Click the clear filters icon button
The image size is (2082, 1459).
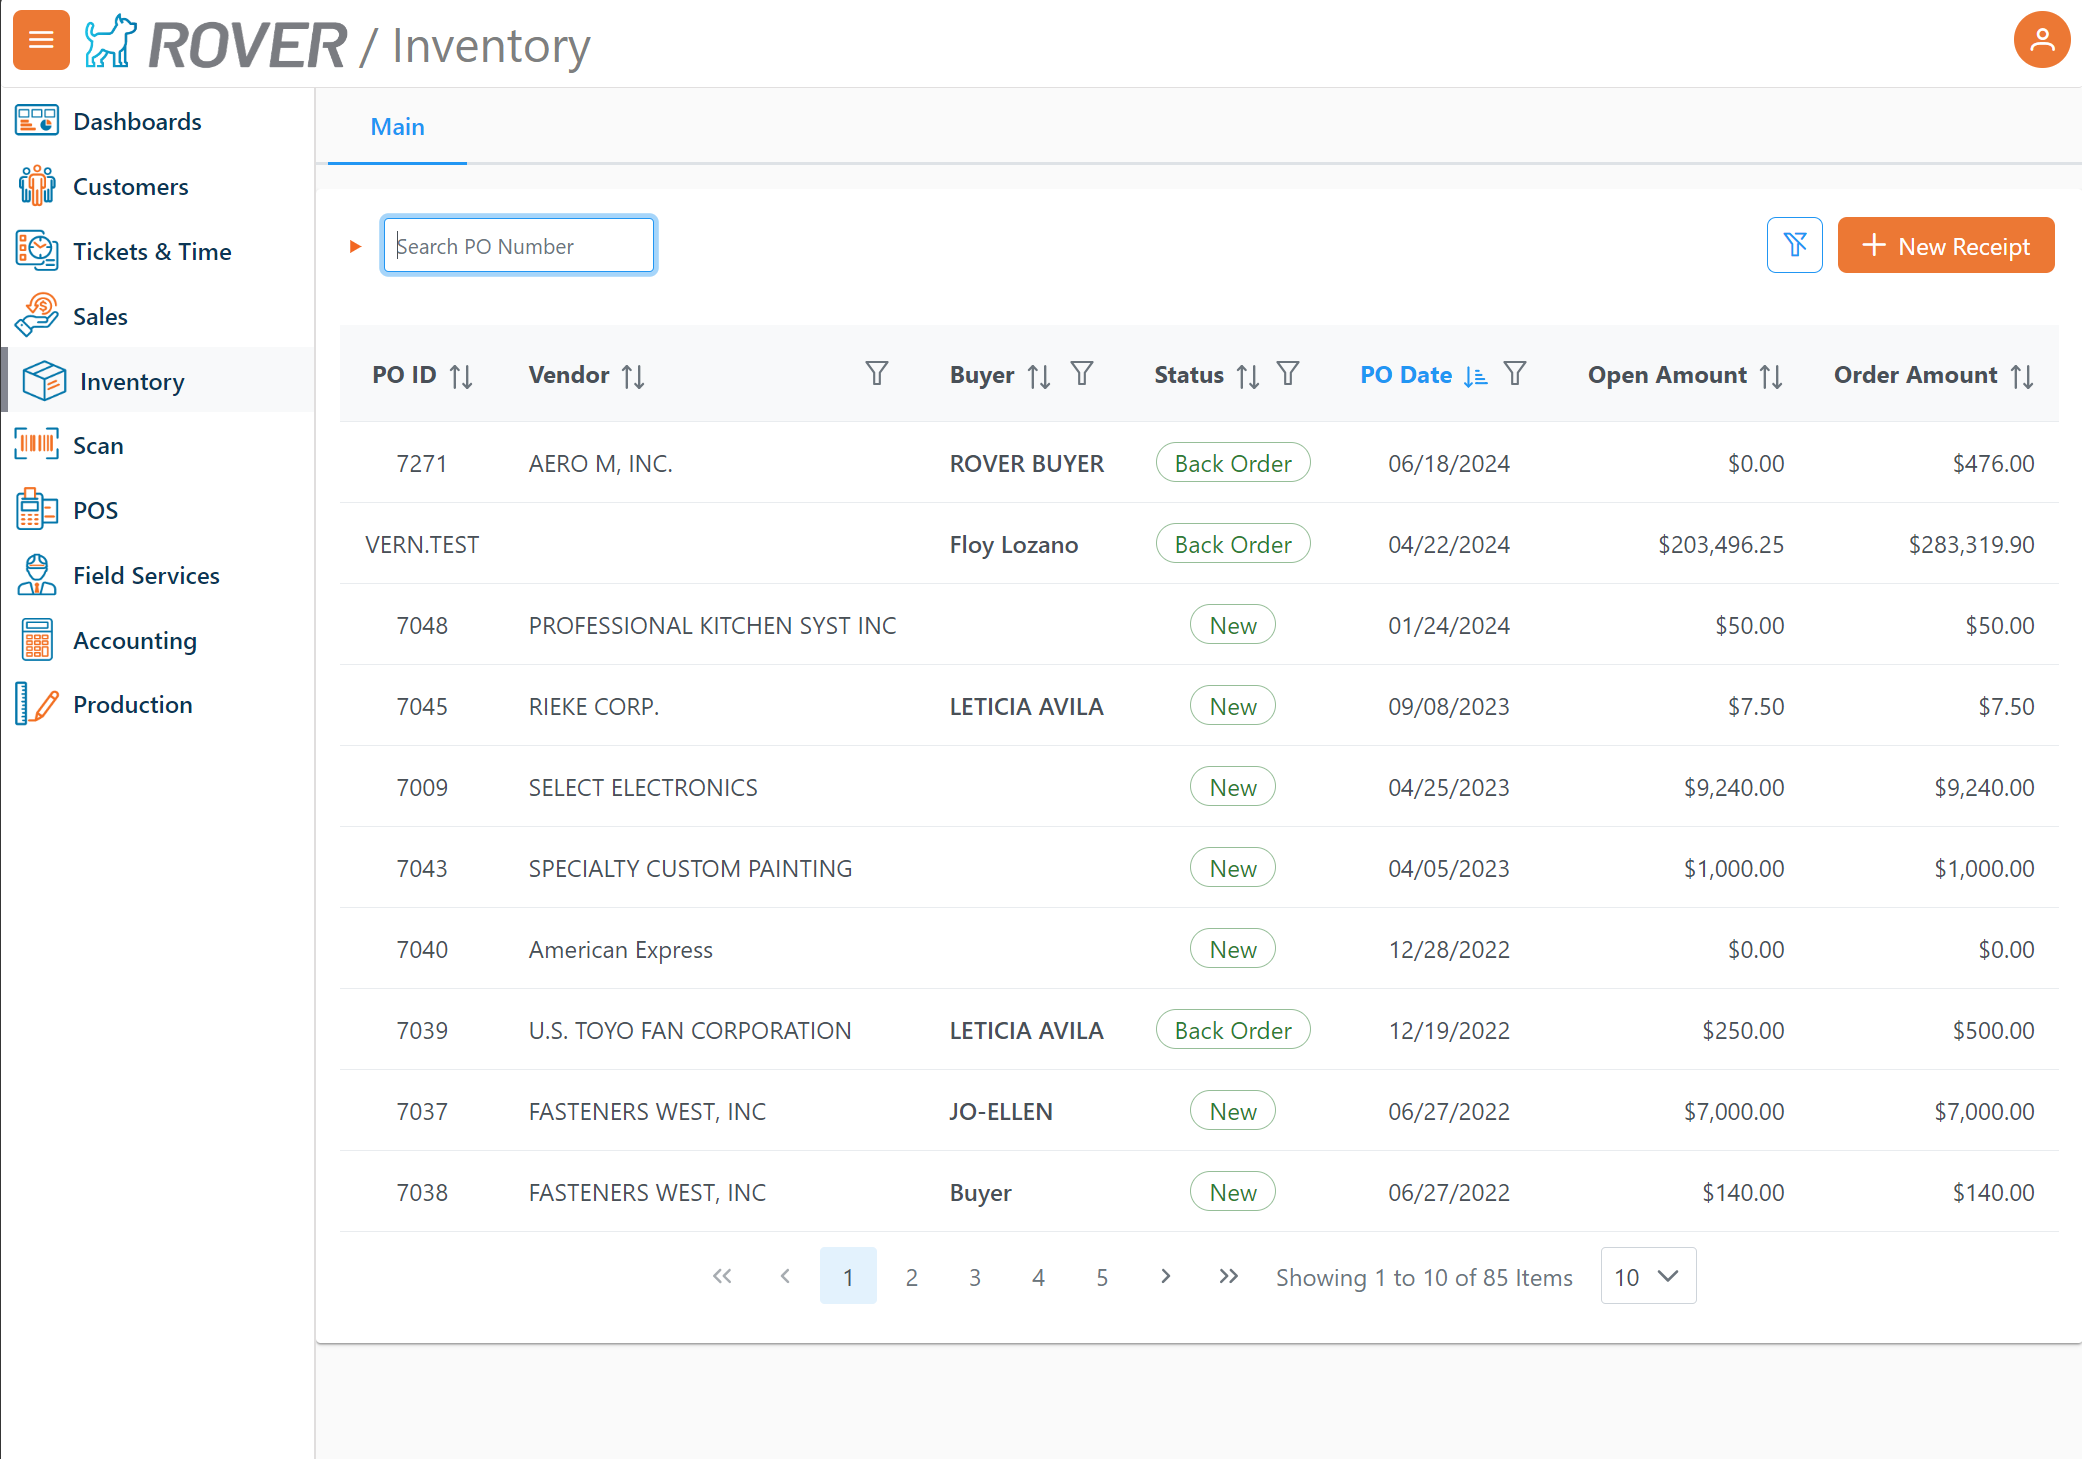(1794, 245)
